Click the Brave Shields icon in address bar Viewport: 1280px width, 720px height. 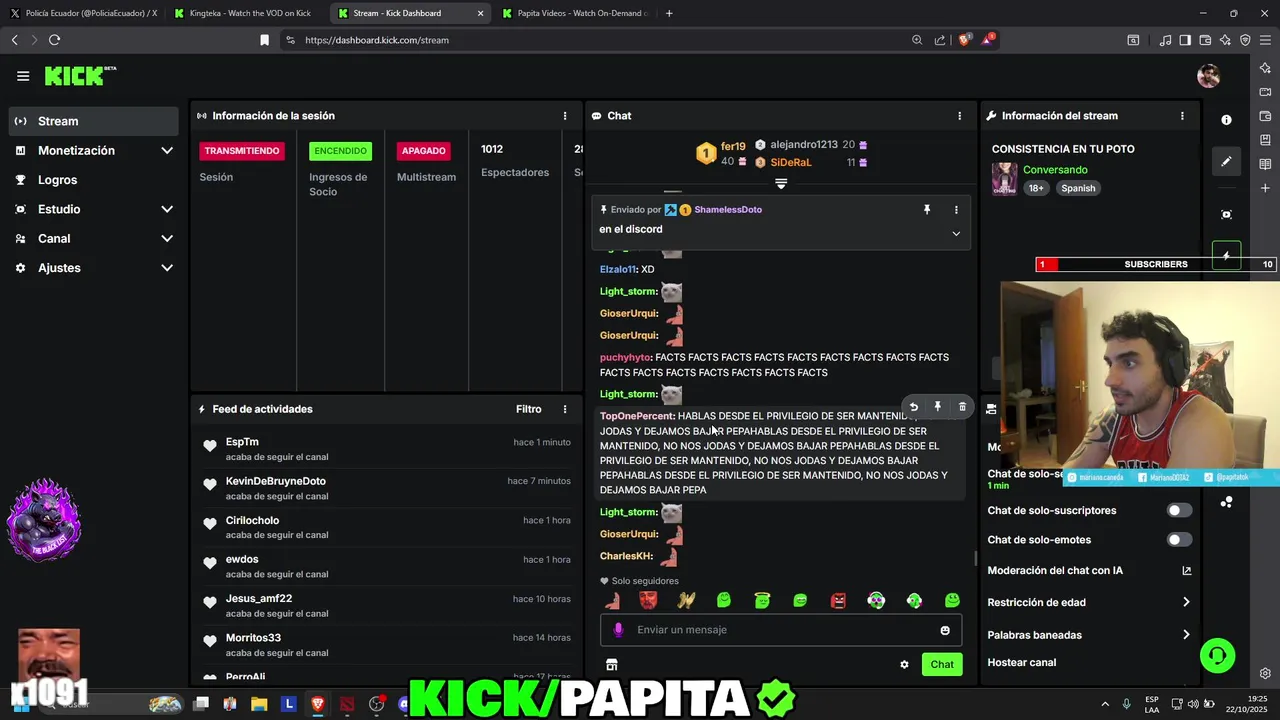[x=964, y=40]
